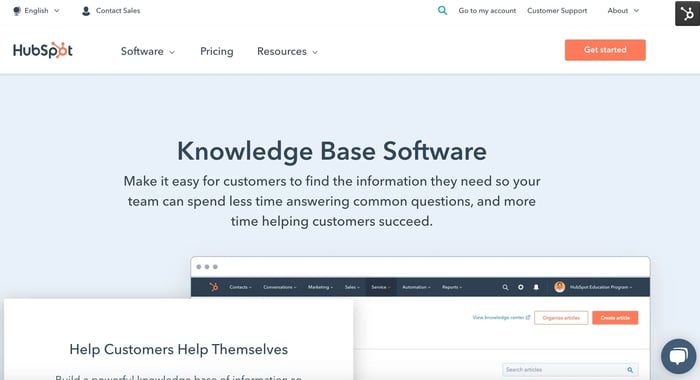The image size is (700, 380).
Task: Click the sprocket icon in the app mockup navbar
Action: click(214, 287)
